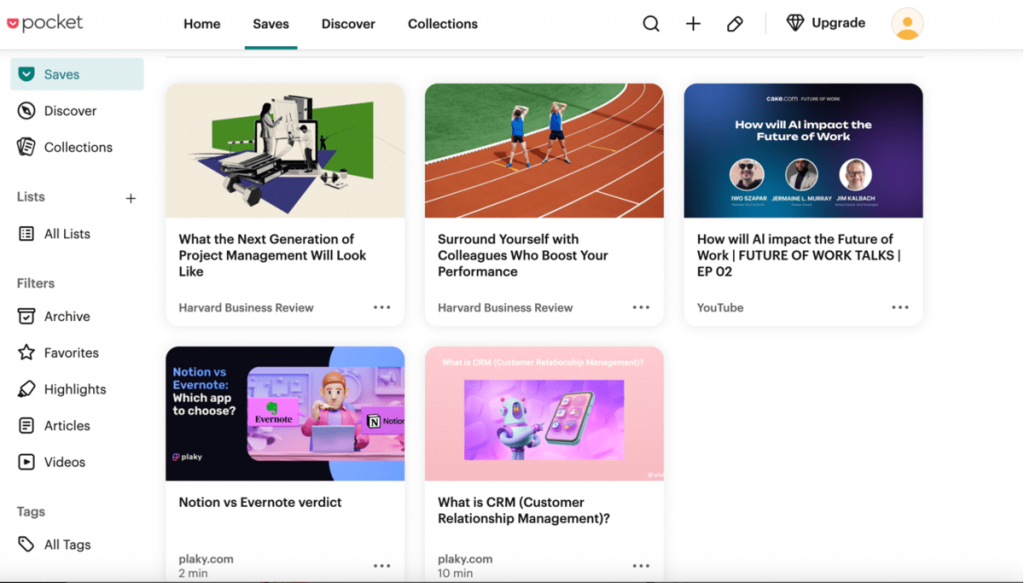Open the Notion vs Evernote verdict article
Image resolution: width=1024 pixels, height=583 pixels.
coord(260,502)
